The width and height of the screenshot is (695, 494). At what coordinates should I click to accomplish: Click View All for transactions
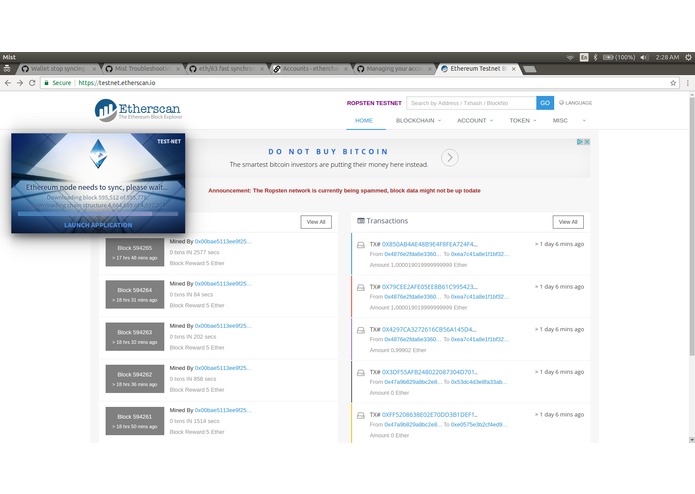coord(568,222)
